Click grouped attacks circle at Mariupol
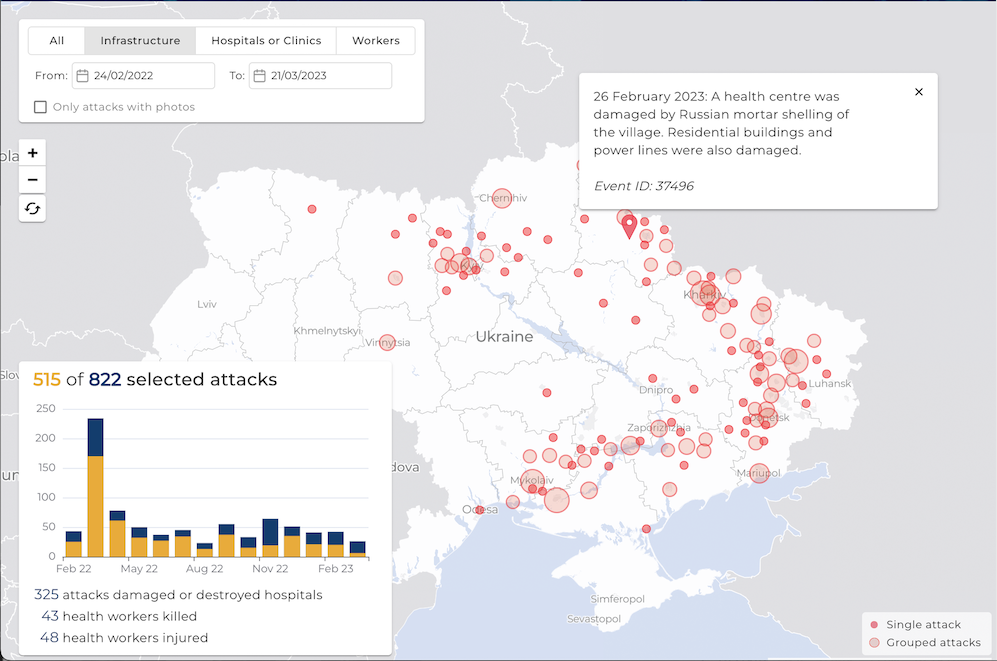 [x=759, y=473]
